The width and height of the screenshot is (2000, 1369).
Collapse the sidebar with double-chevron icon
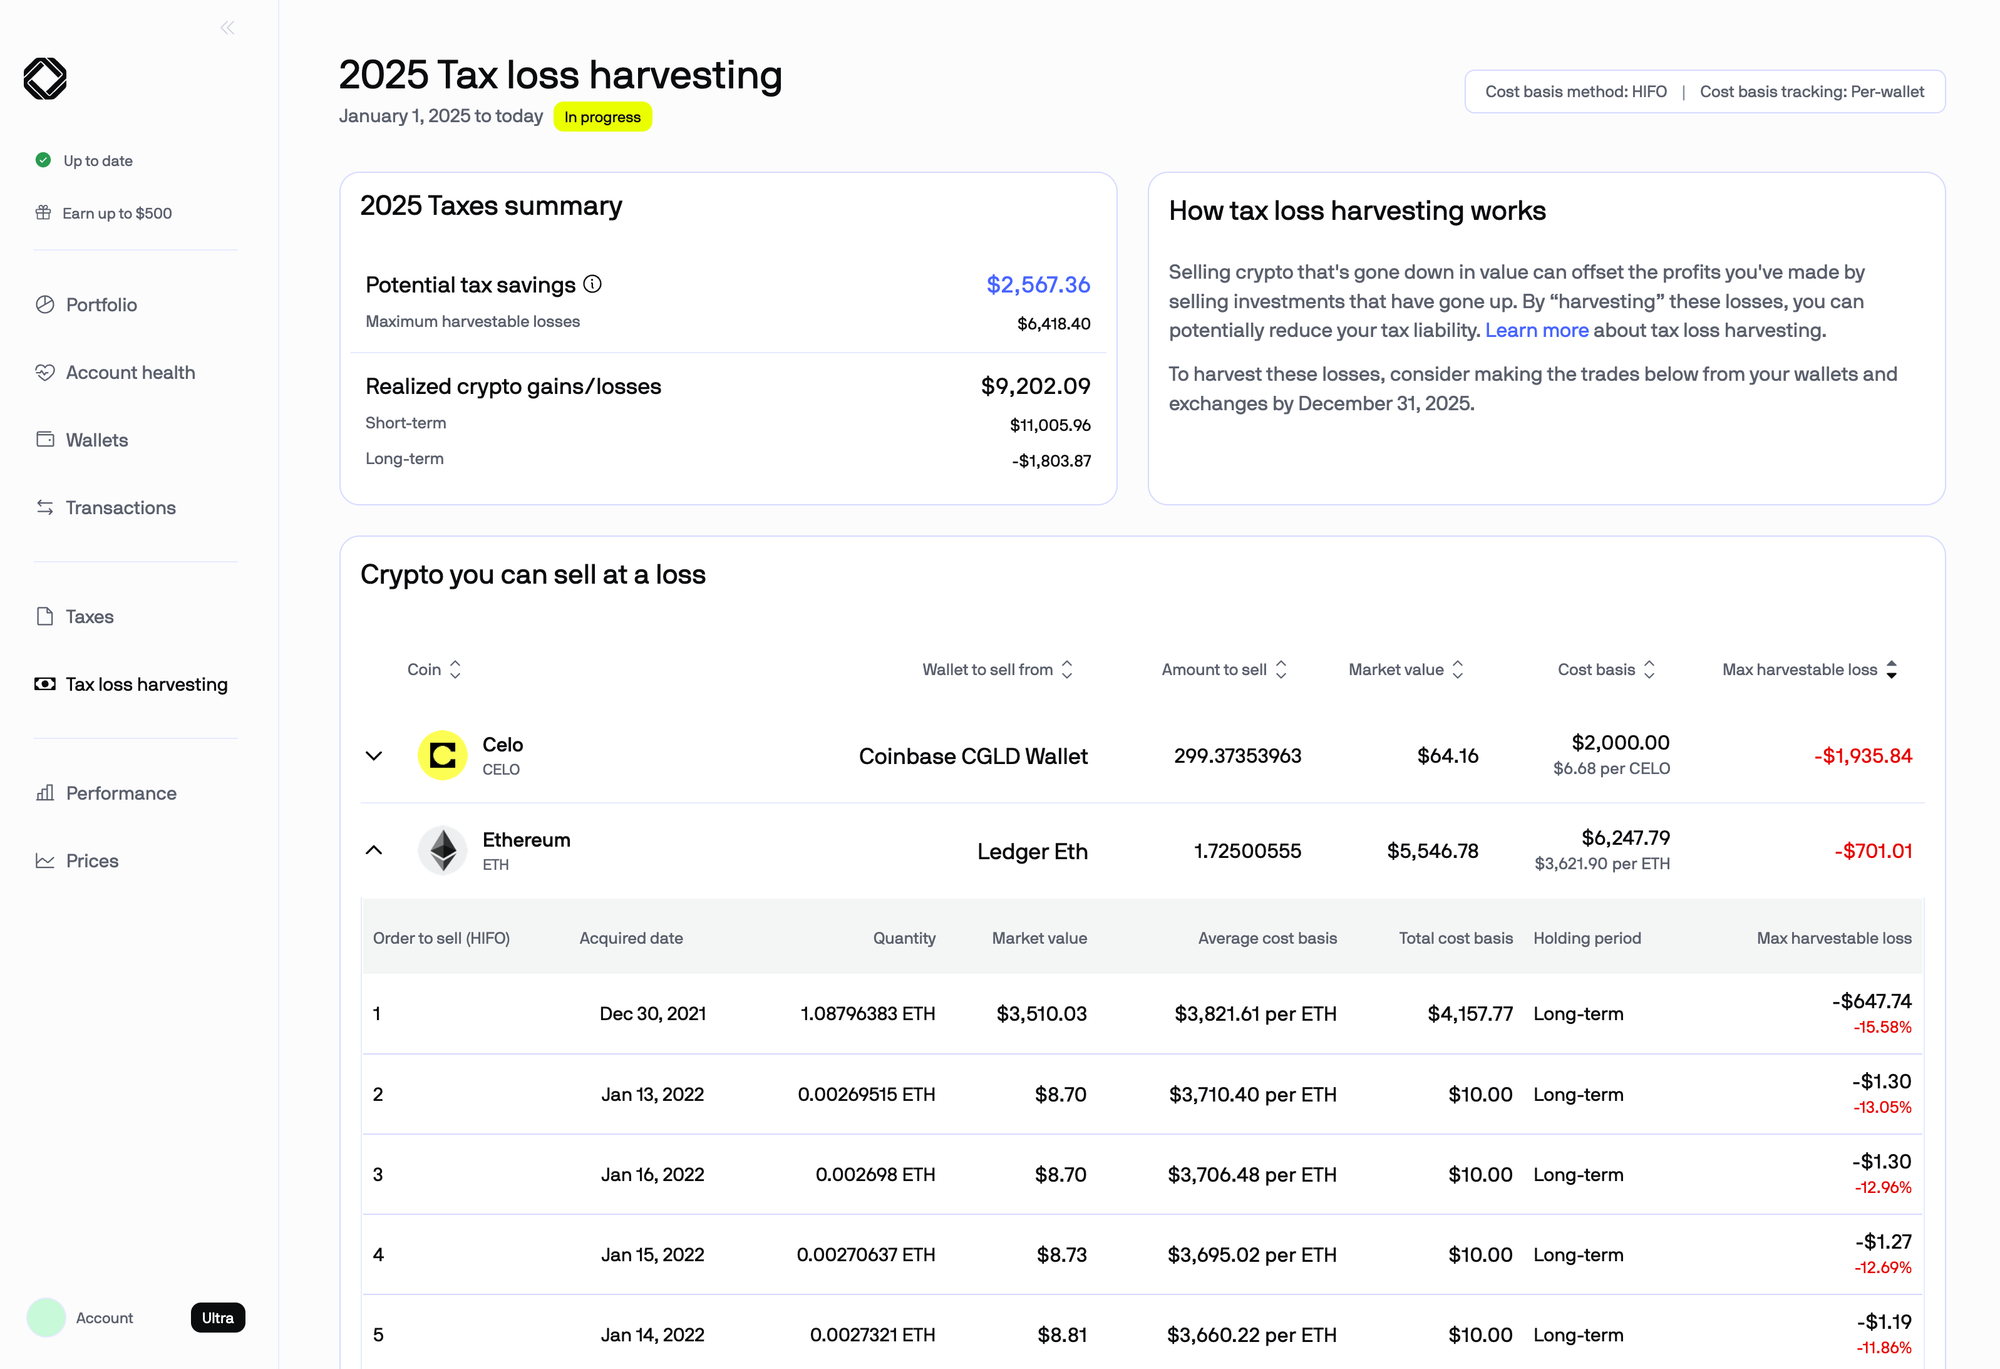[x=227, y=28]
